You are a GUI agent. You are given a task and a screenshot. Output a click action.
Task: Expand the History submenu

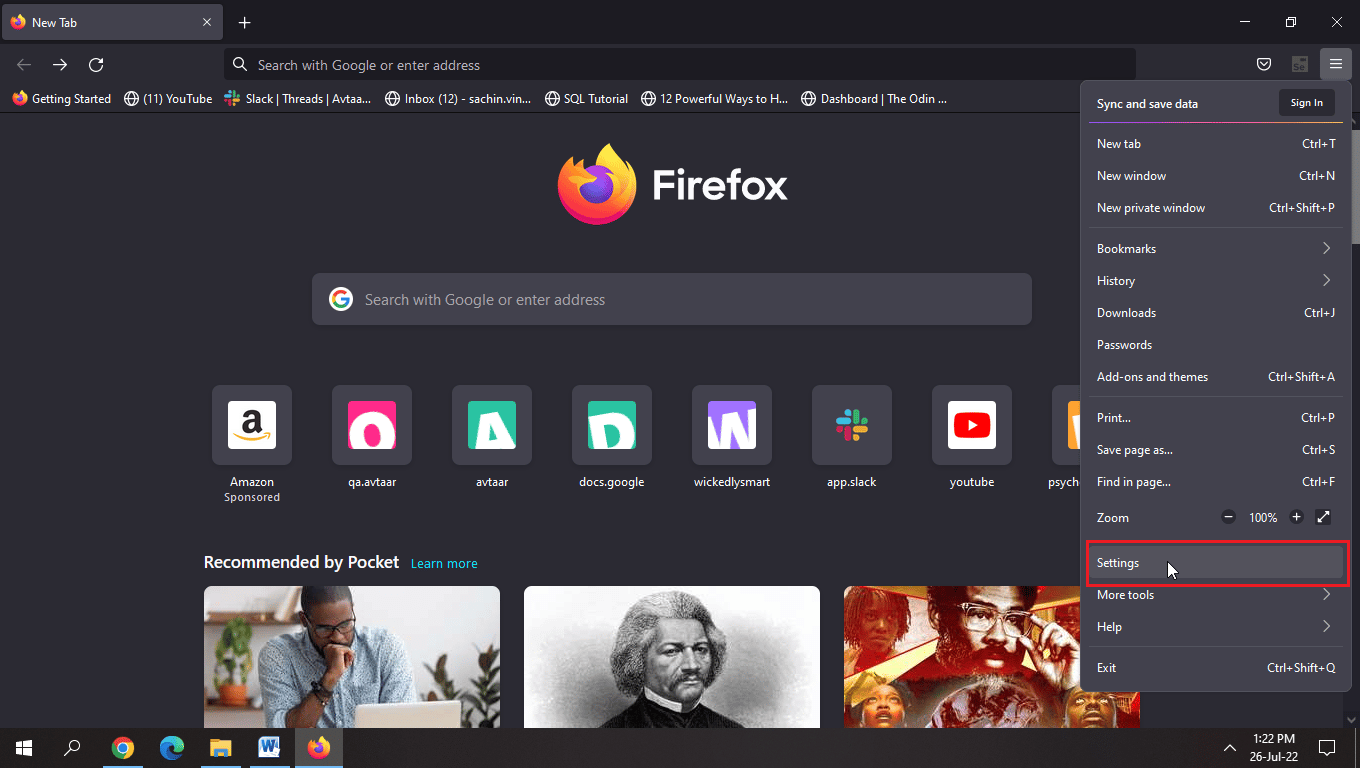pyautogui.click(x=1215, y=280)
